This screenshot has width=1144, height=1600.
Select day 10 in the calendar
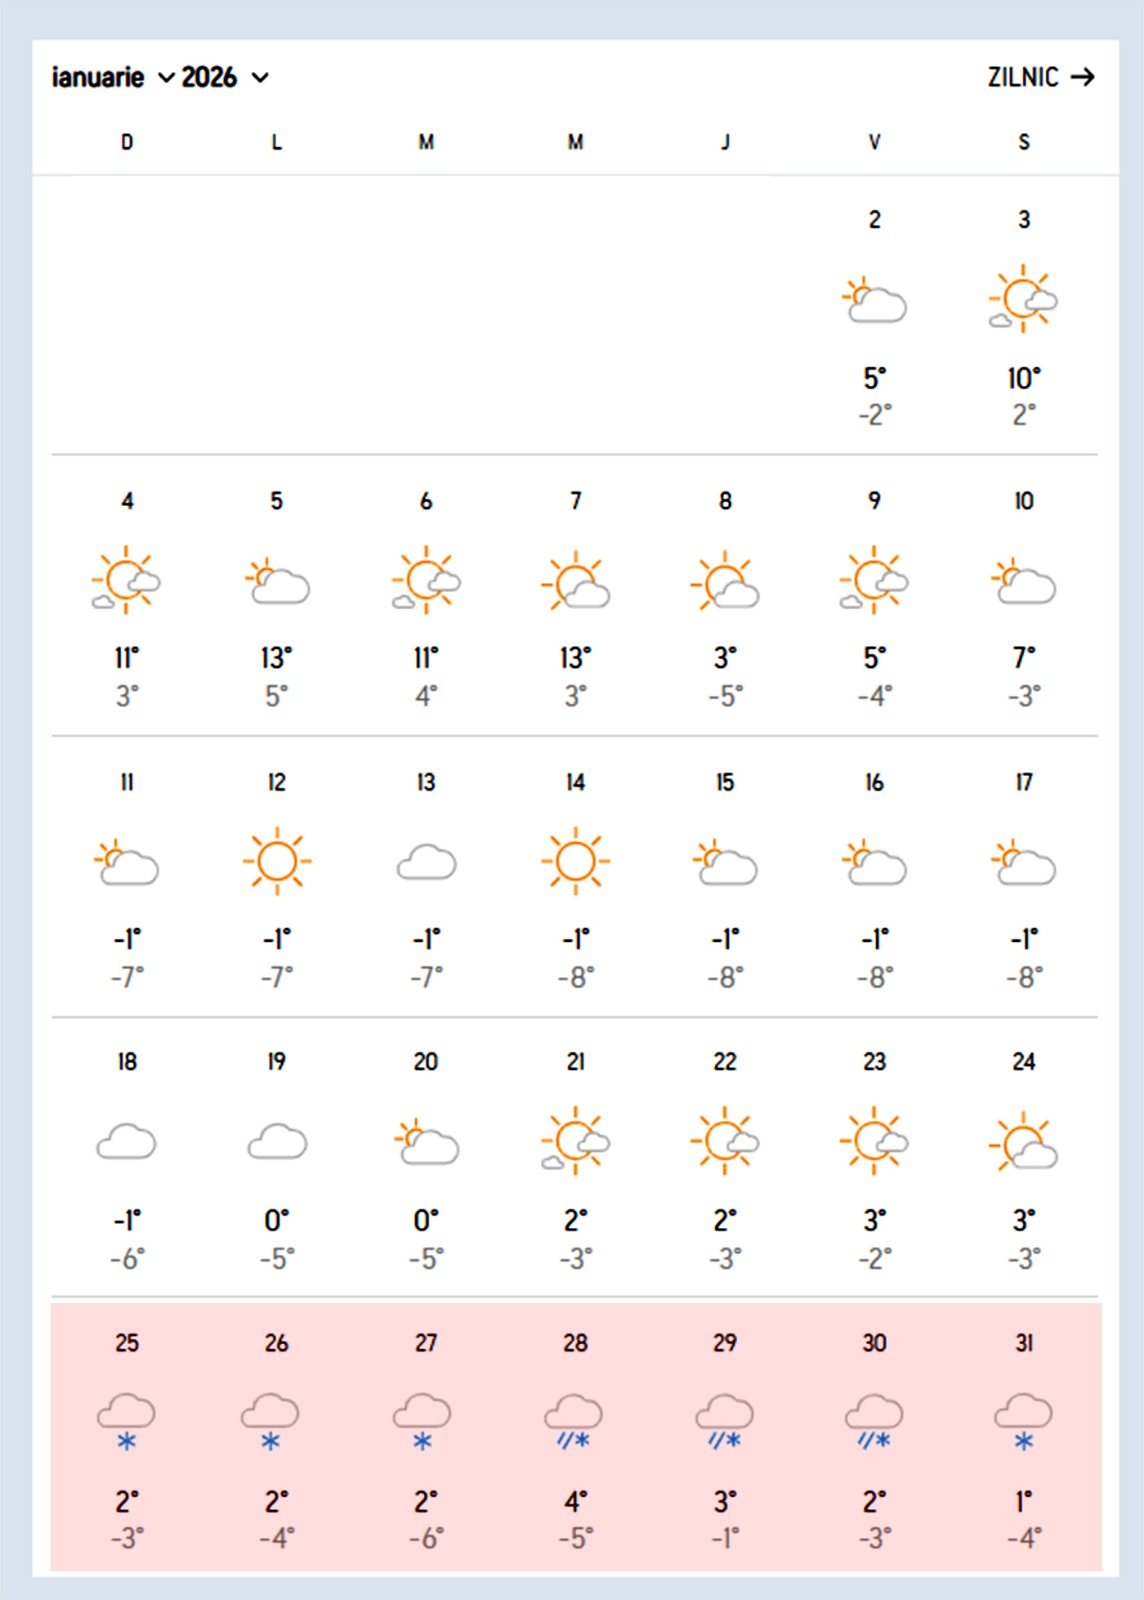point(1023,501)
